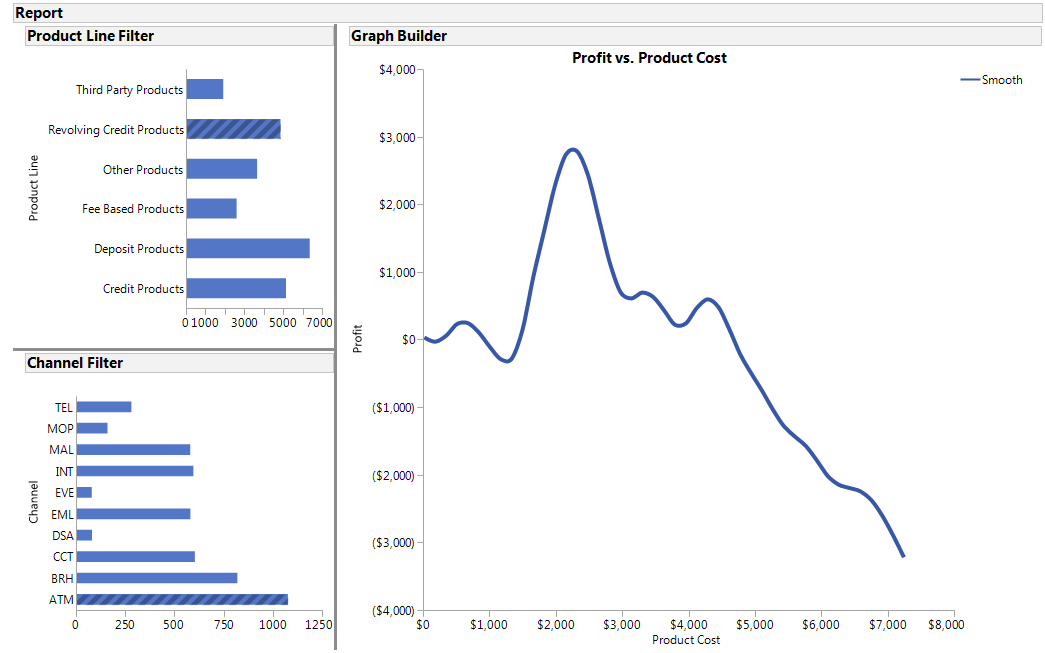Select the Credit Products filter bar
The image size is (1045, 653).
(235, 289)
